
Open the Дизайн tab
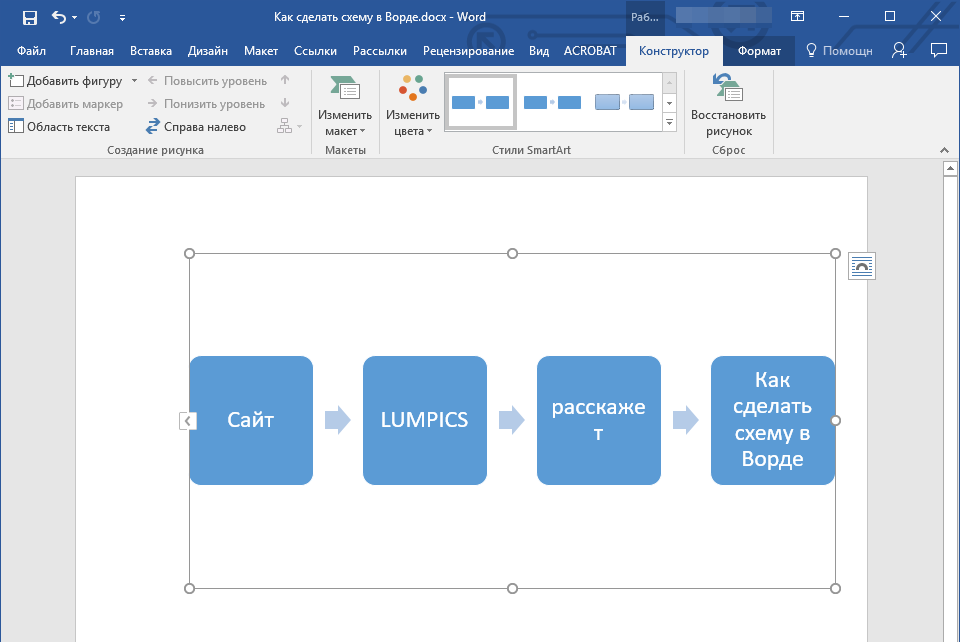[208, 51]
